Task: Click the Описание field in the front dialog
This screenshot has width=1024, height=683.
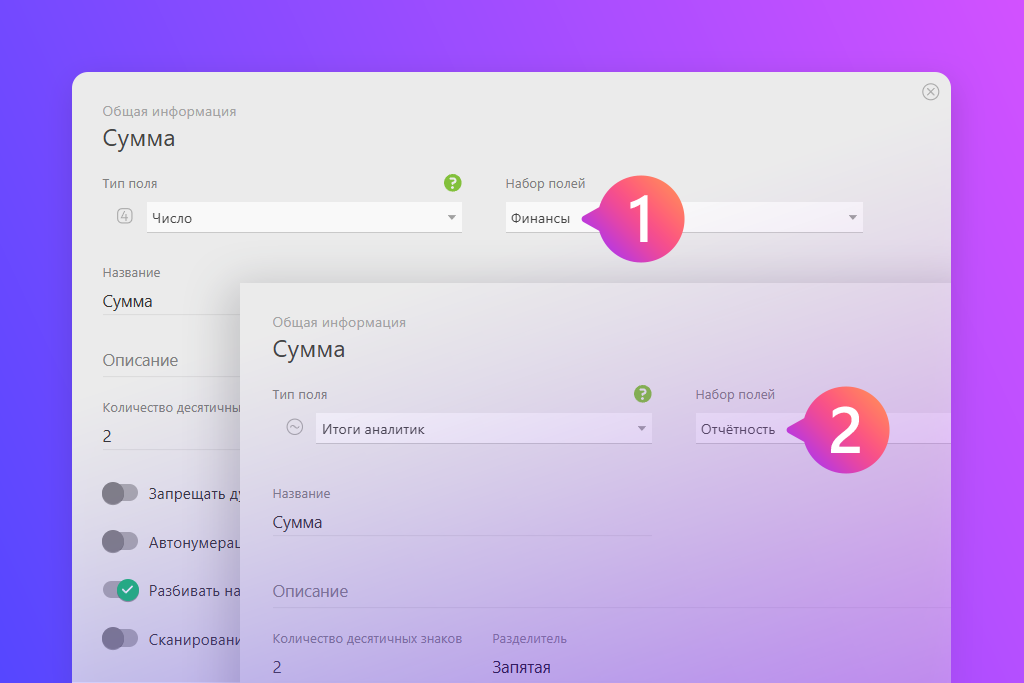Action: click(600, 591)
